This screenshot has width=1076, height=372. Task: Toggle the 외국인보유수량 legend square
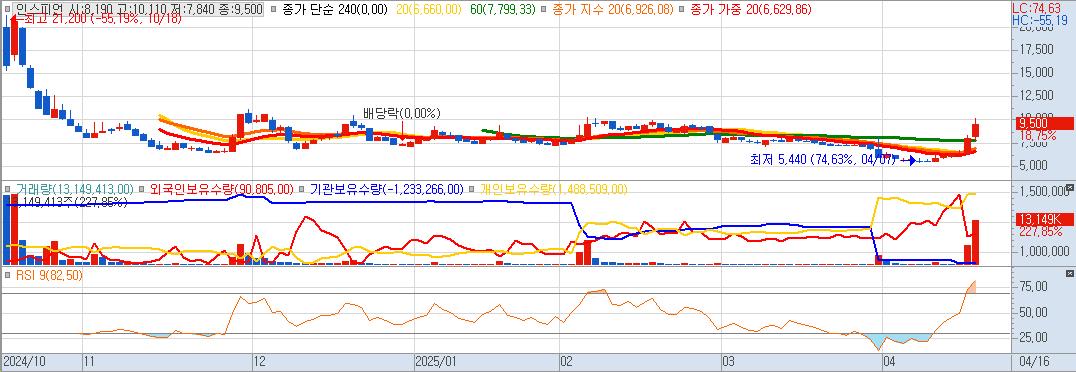coord(142,189)
